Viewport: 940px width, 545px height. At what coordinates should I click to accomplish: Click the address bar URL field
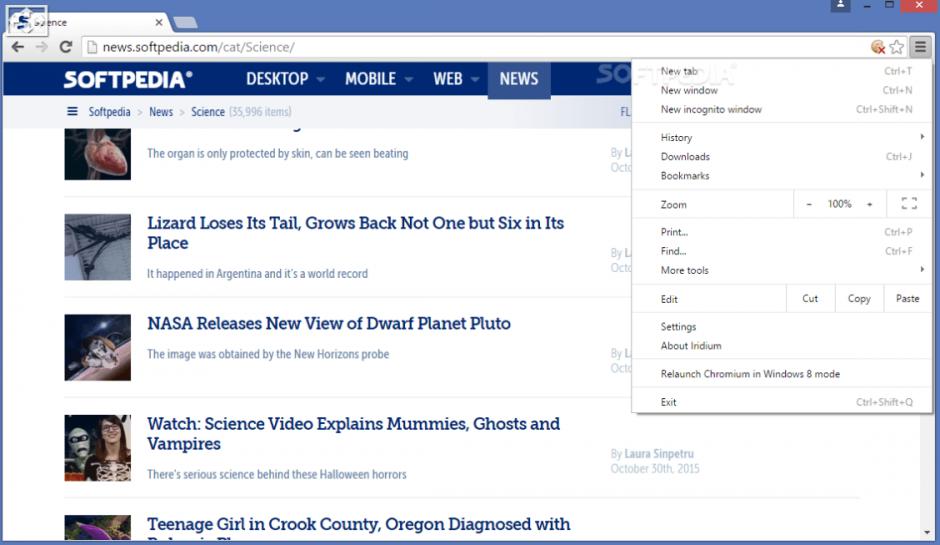474,47
